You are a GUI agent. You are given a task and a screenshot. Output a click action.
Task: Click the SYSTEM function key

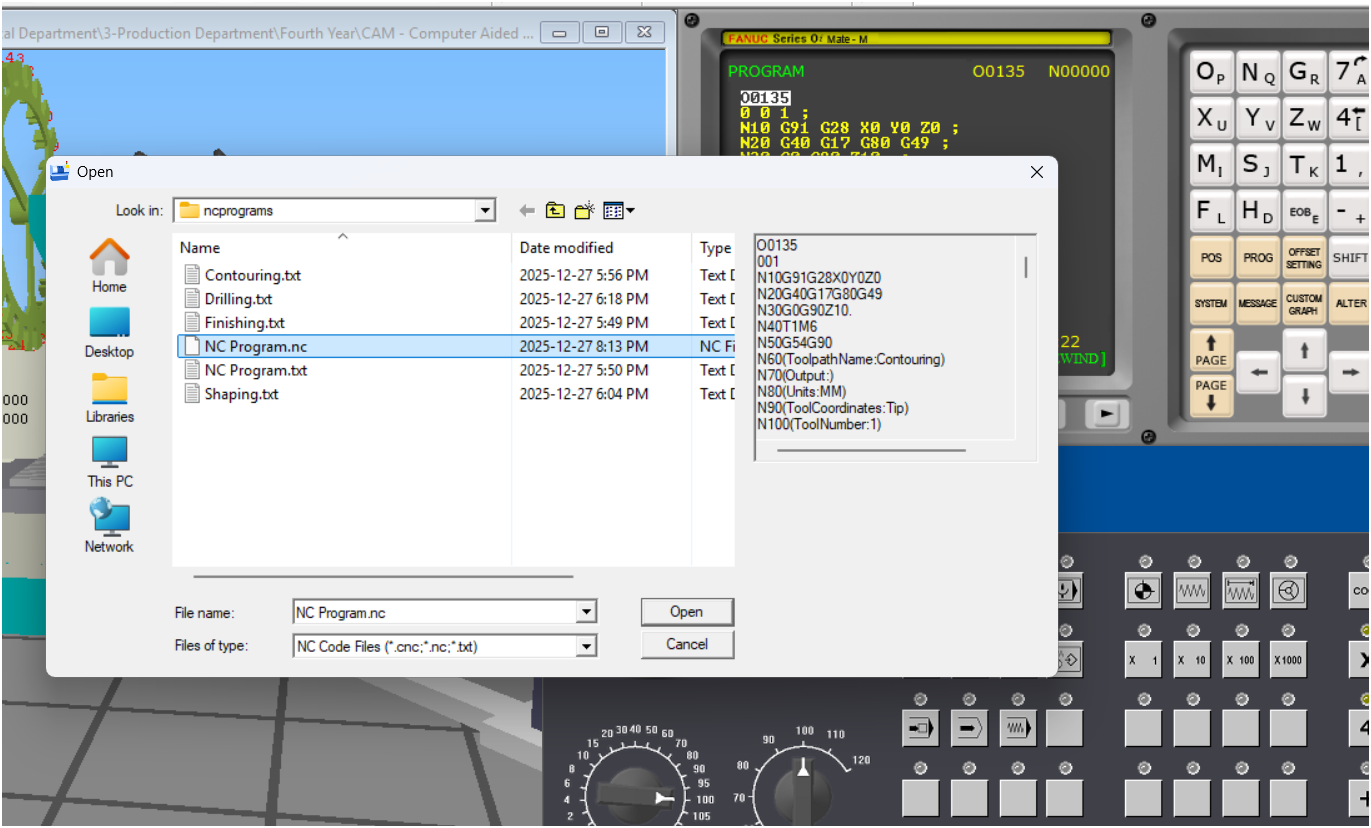point(1211,303)
